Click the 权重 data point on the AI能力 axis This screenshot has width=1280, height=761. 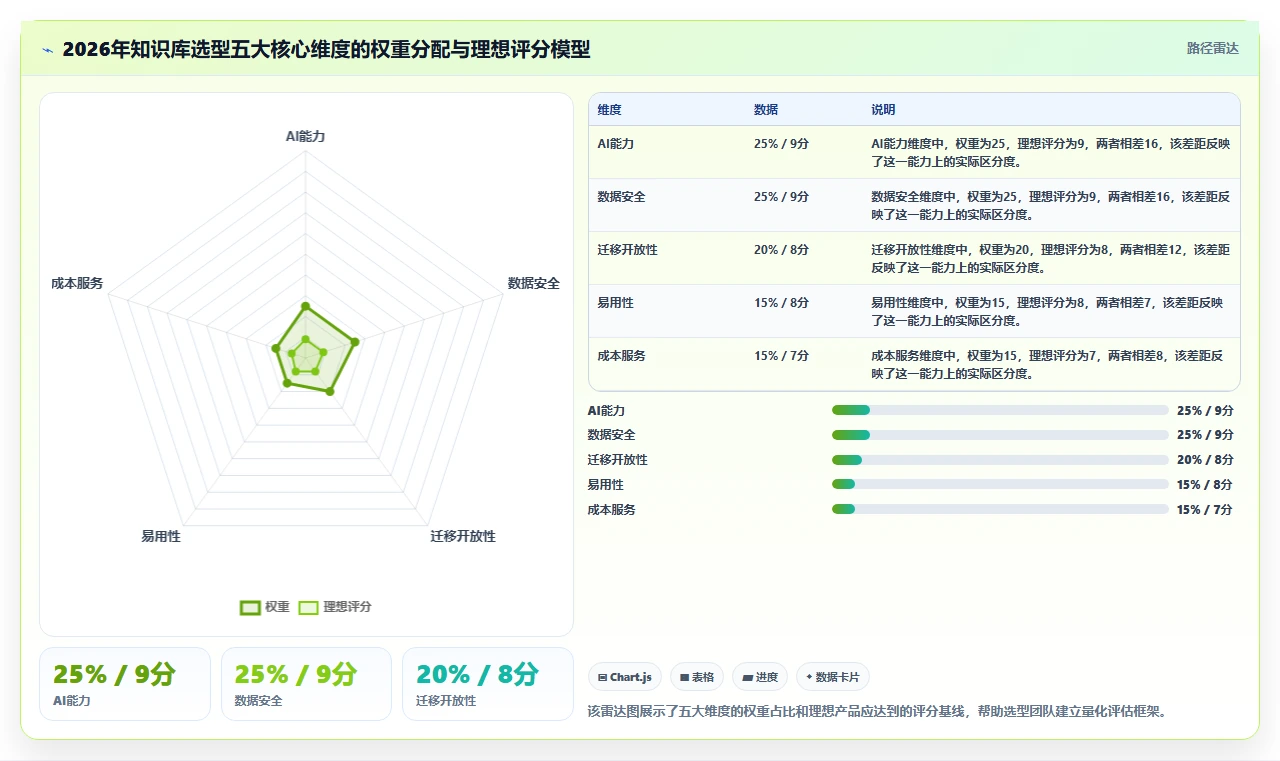305,306
